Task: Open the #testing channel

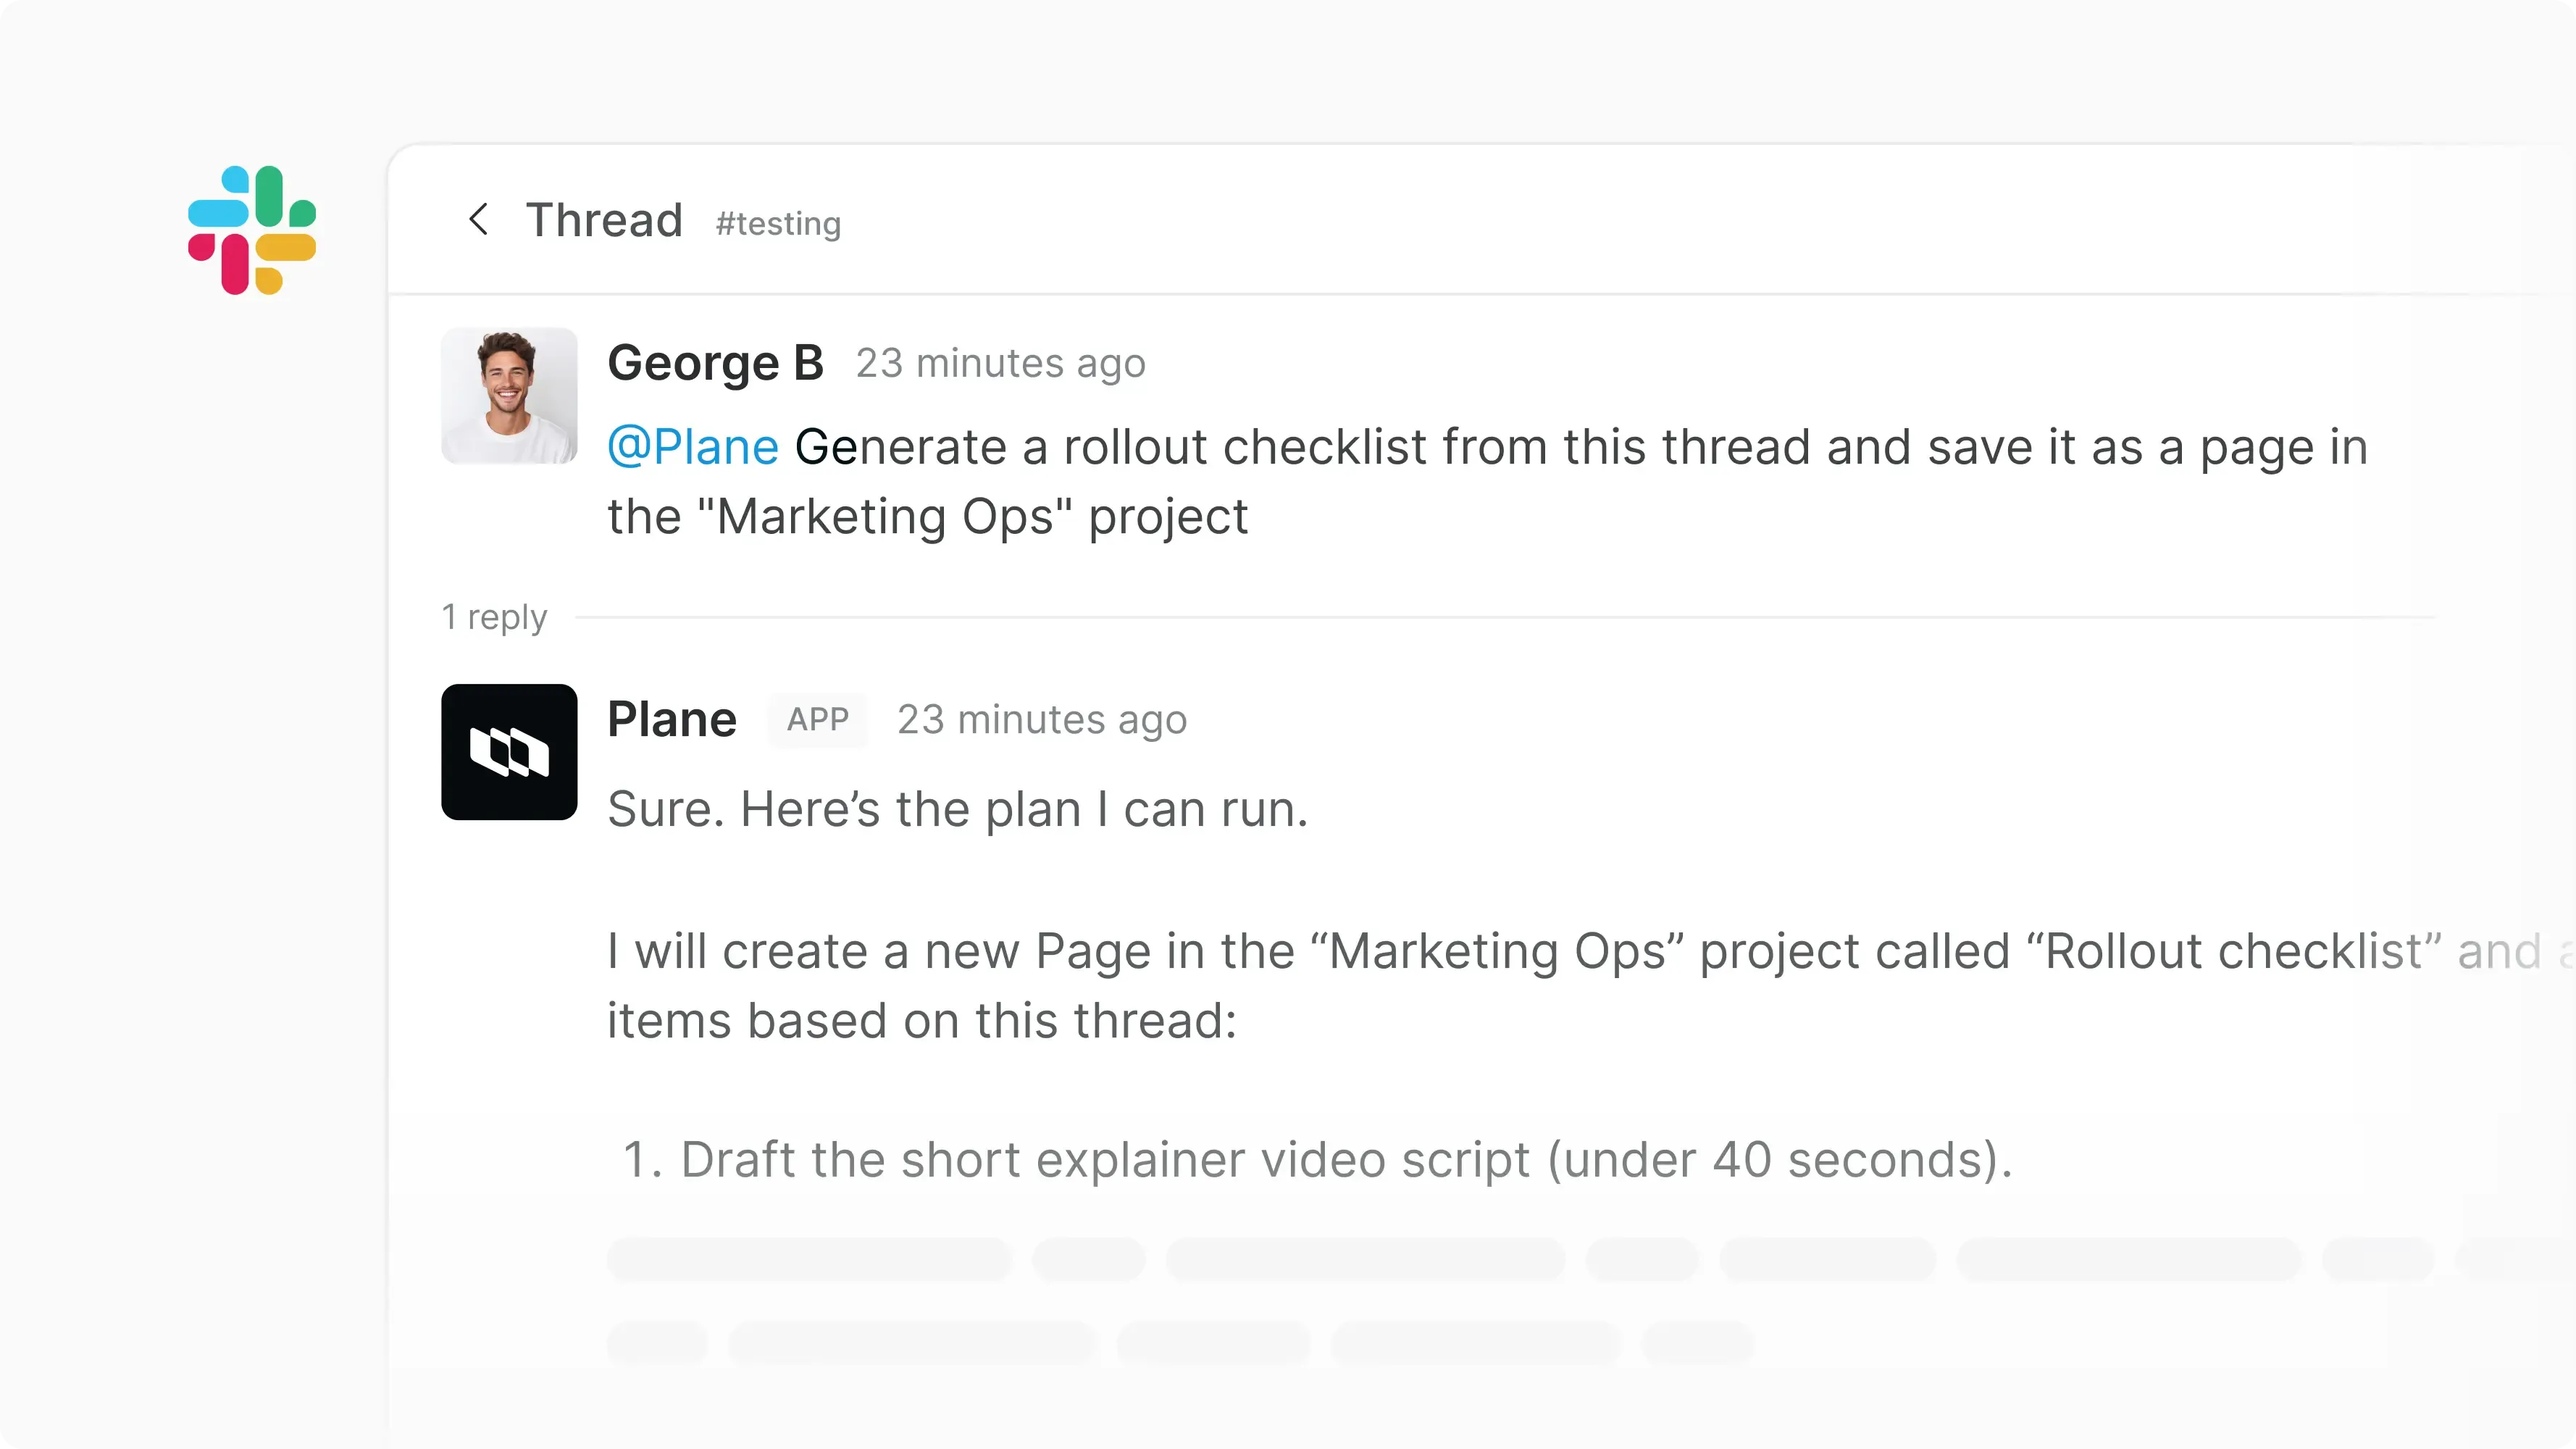Action: click(777, 223)
